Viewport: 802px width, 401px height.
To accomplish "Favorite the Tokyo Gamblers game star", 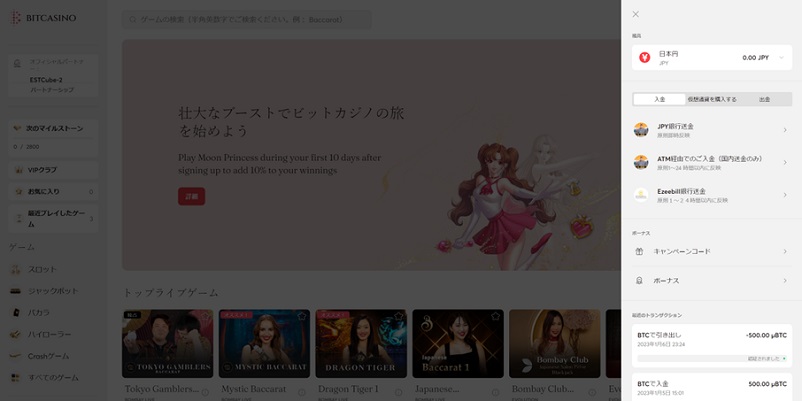I will pyautogui.click(x=205, y=317).
